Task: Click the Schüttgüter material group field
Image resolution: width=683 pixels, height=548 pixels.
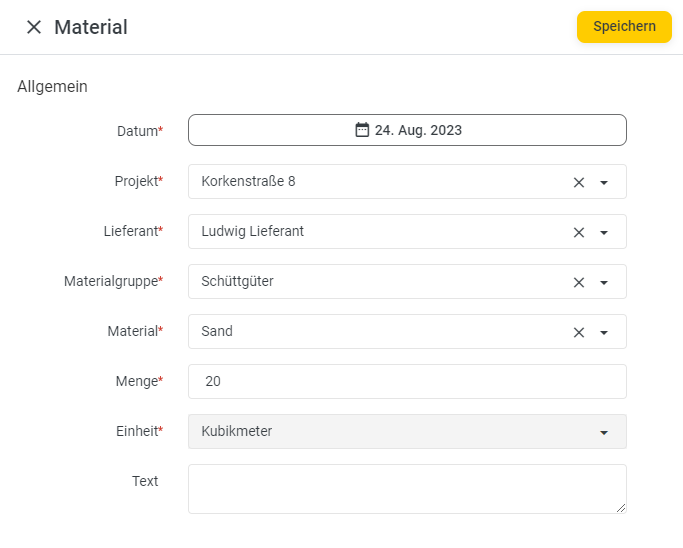Action: click(x=379, y=281)
